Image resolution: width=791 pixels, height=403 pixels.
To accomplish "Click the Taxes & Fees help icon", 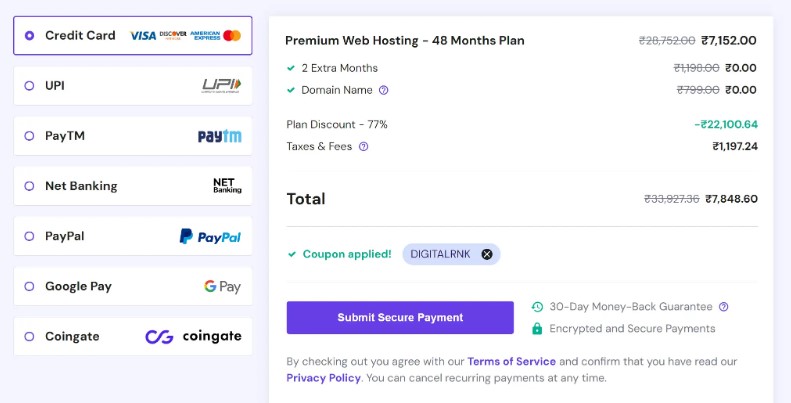I will point(363,147).
